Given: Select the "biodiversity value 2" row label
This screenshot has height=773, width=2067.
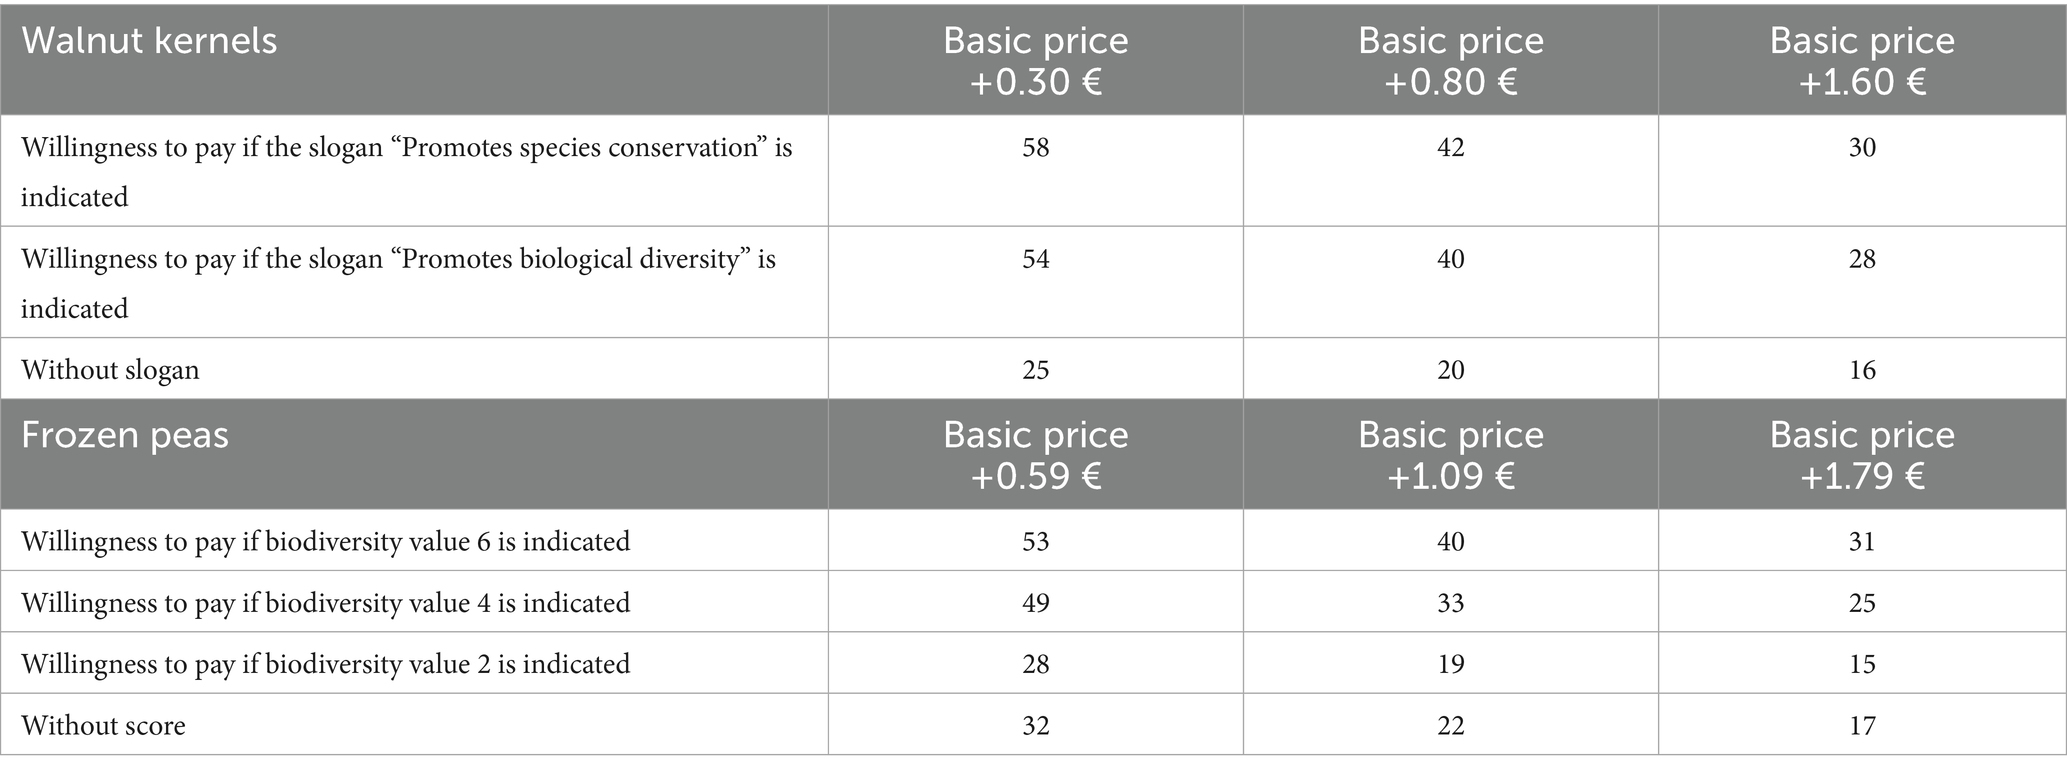Looking at the screenshot, I should (x=325, y=664).
